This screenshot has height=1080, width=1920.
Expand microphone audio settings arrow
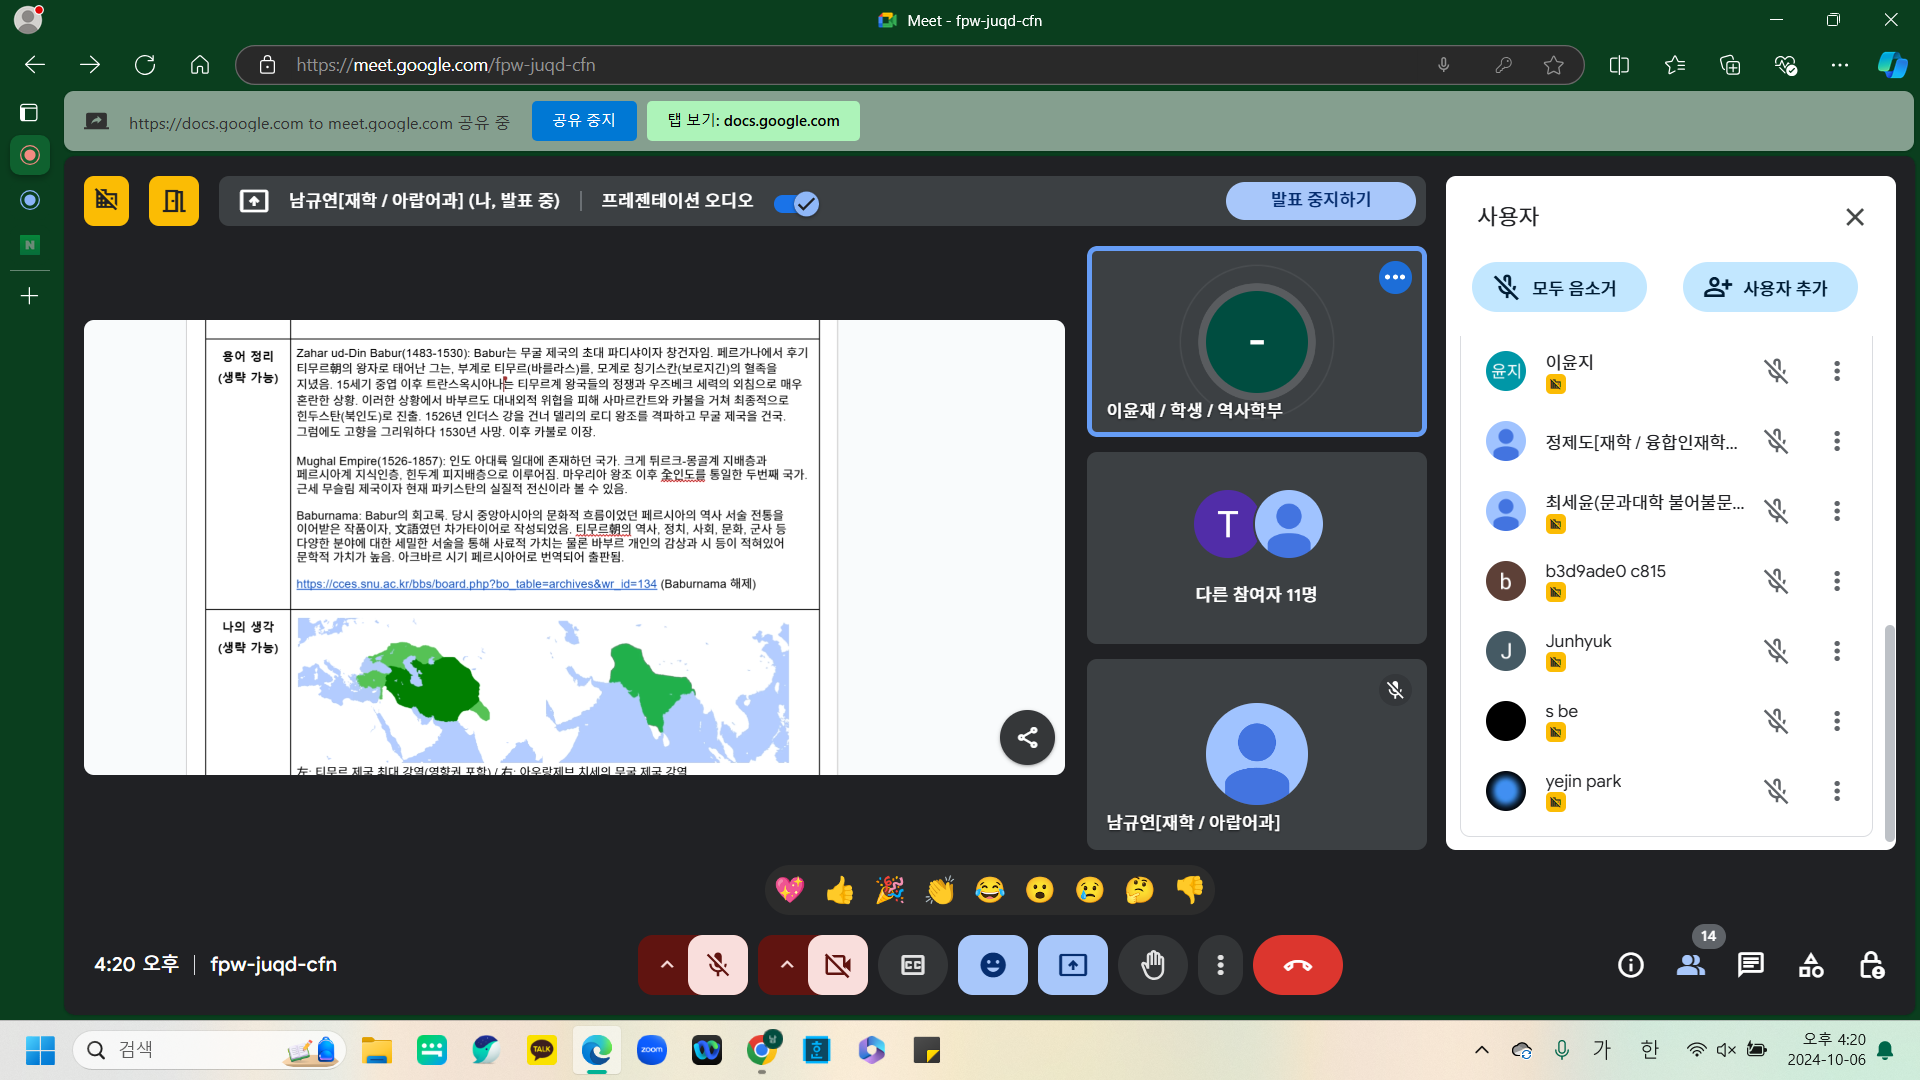[x=666, y=965]
